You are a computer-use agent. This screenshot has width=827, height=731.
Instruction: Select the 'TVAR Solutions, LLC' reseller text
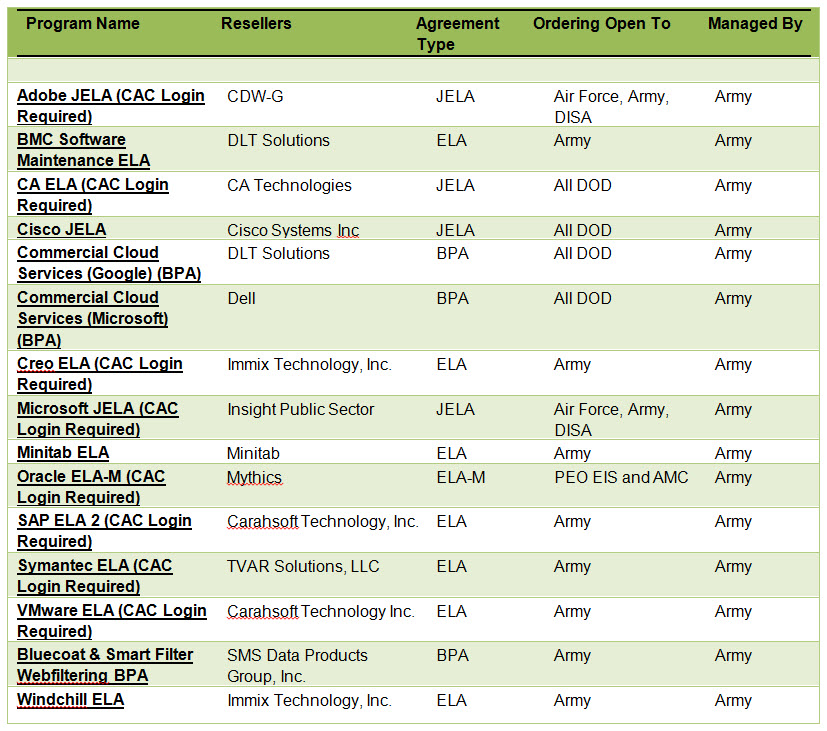303,566
